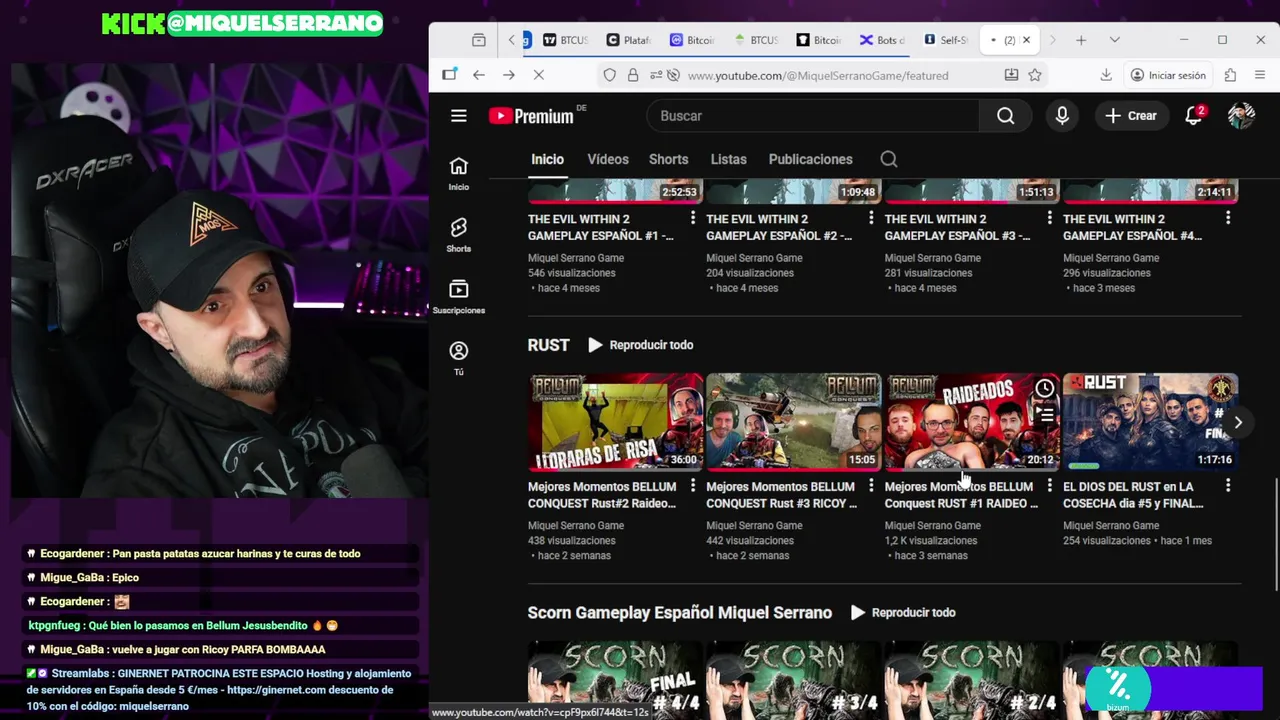Switch to the Self-St browser tab

946,40
